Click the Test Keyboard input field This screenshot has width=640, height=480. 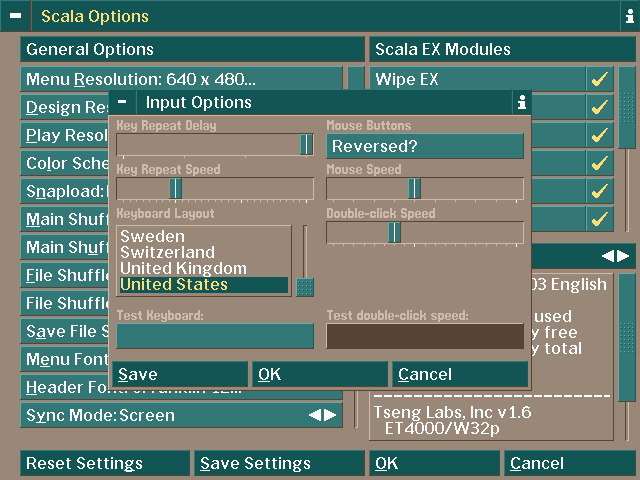pos(215,336)
